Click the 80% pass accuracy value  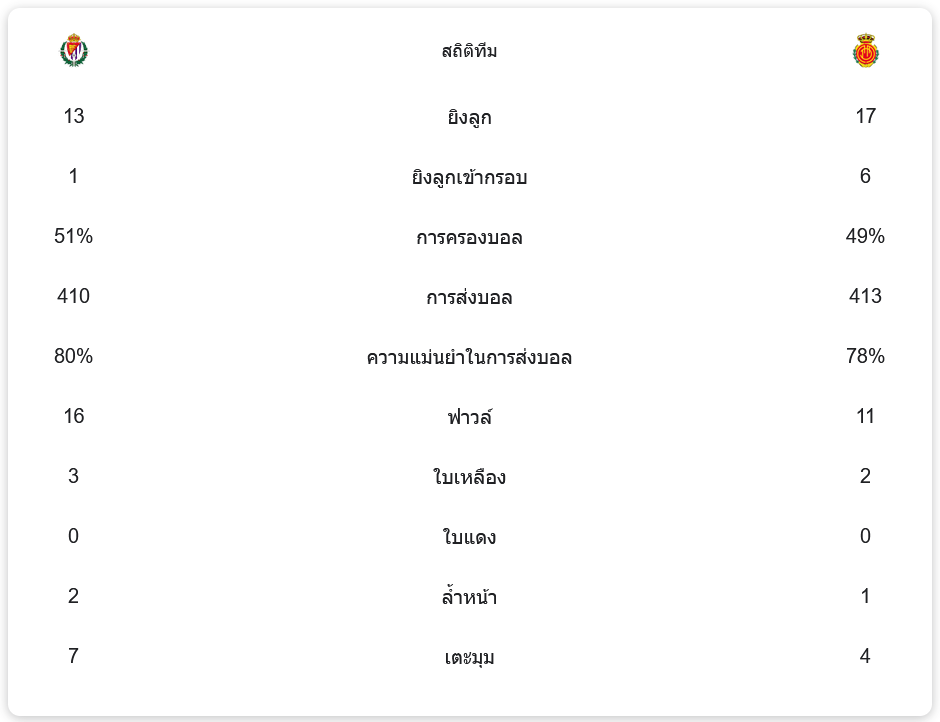tap(73, 356)
